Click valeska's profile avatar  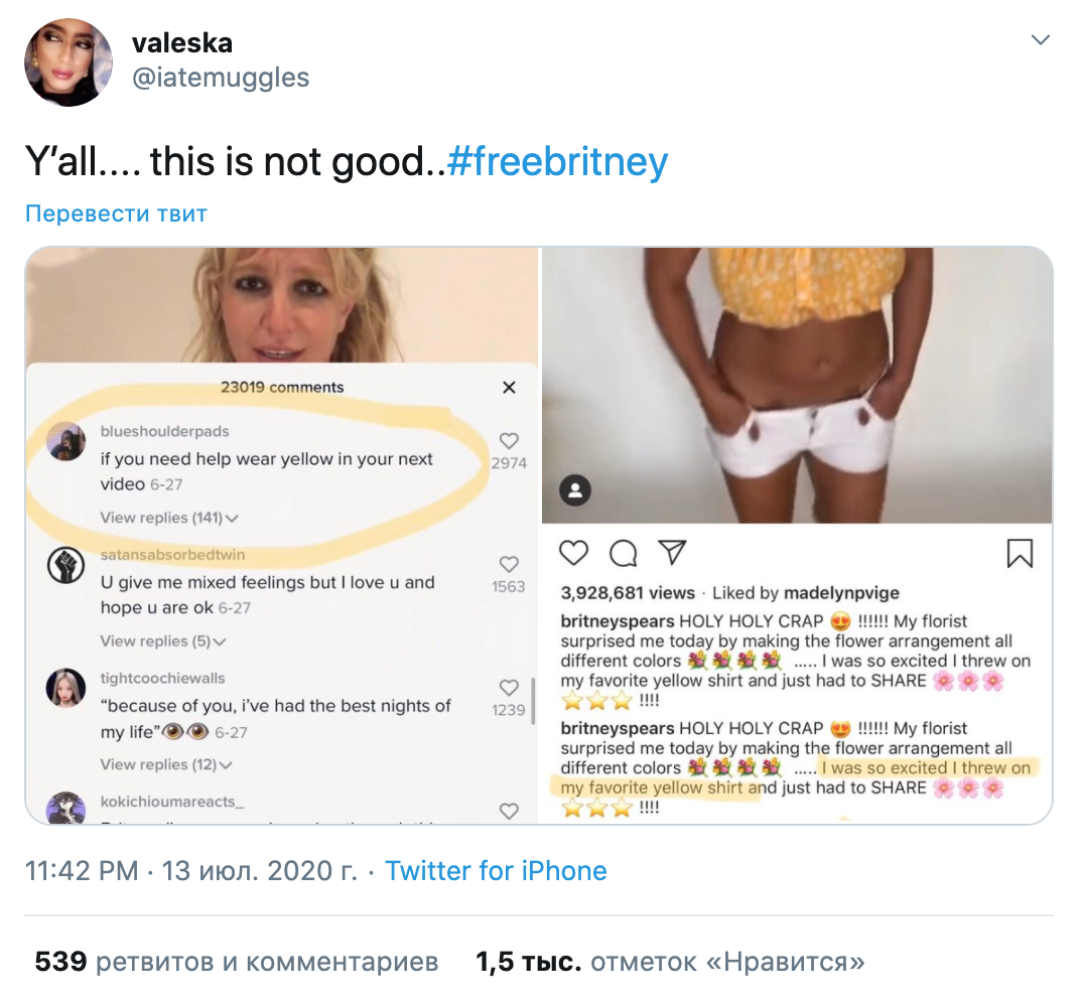[67, 61]
